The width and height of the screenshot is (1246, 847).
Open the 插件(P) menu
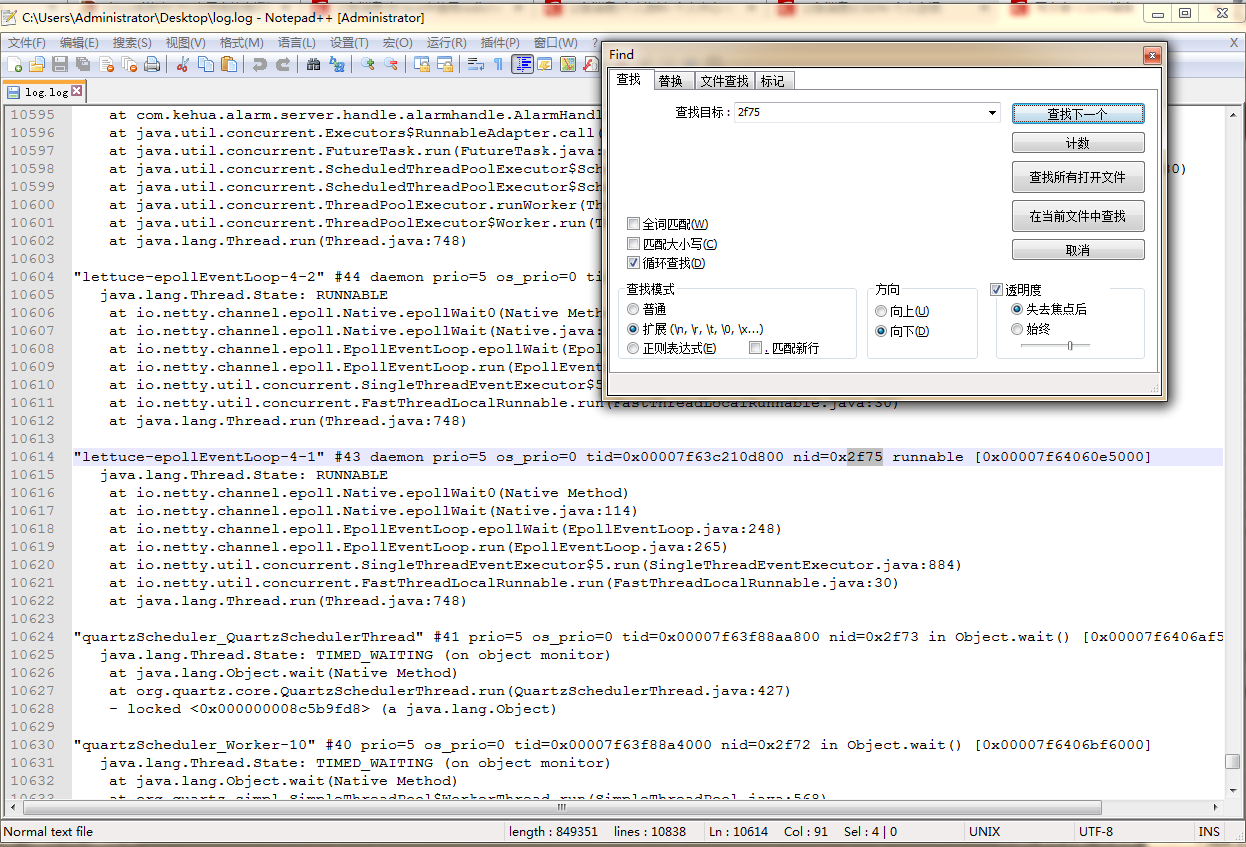click(x=499, y=43)
